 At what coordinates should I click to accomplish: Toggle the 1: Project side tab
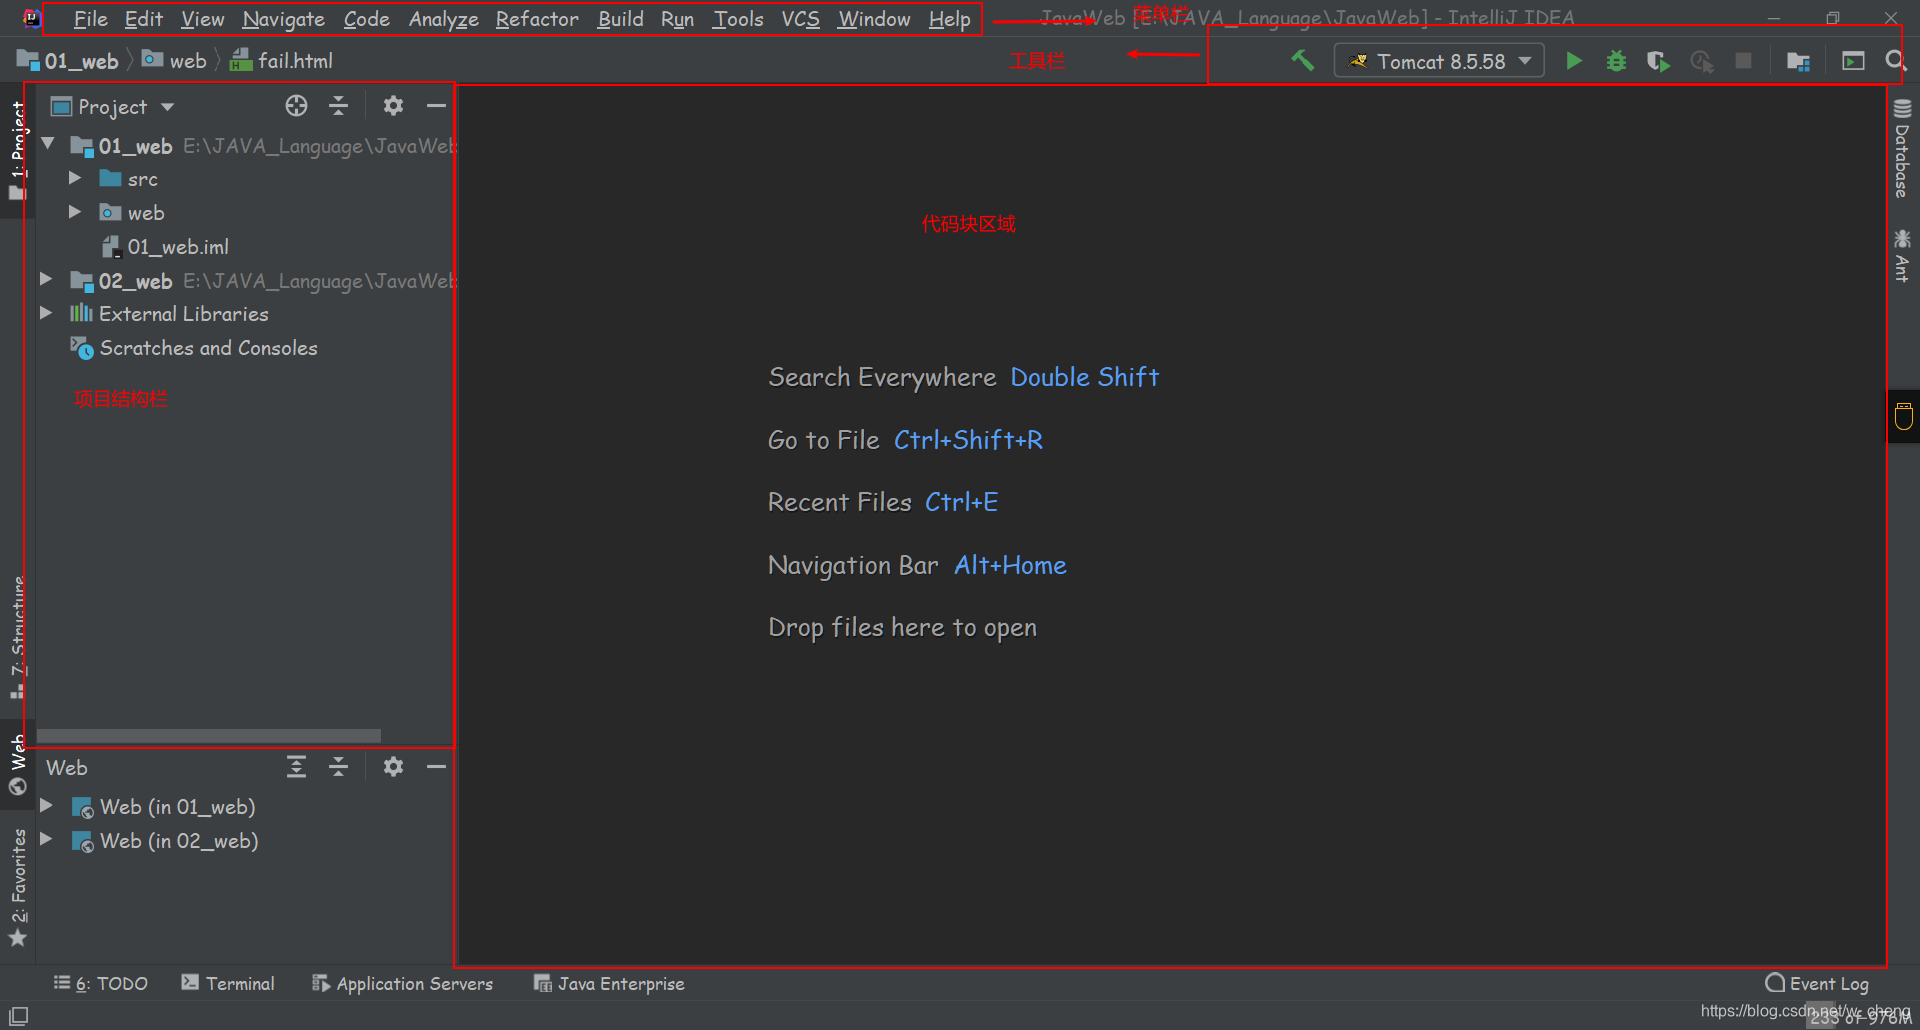17,151
